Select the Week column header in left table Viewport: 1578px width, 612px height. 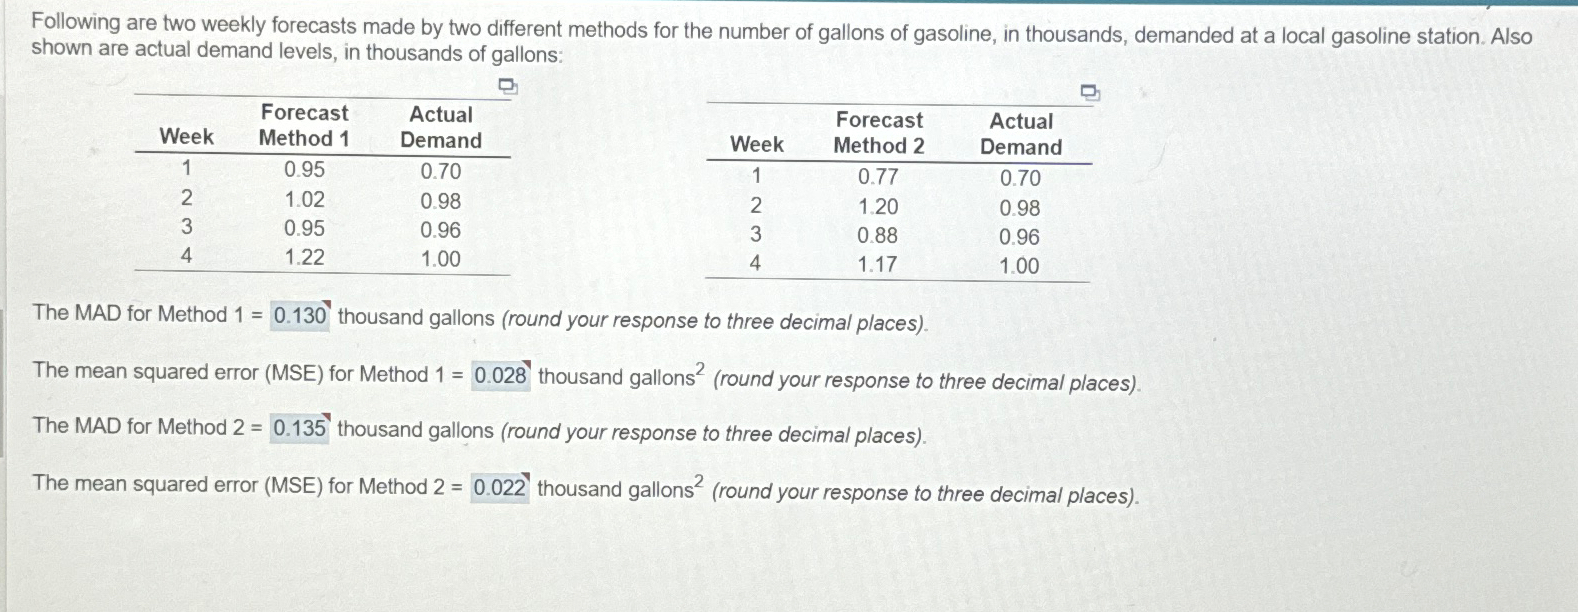[x=186, y=137]
